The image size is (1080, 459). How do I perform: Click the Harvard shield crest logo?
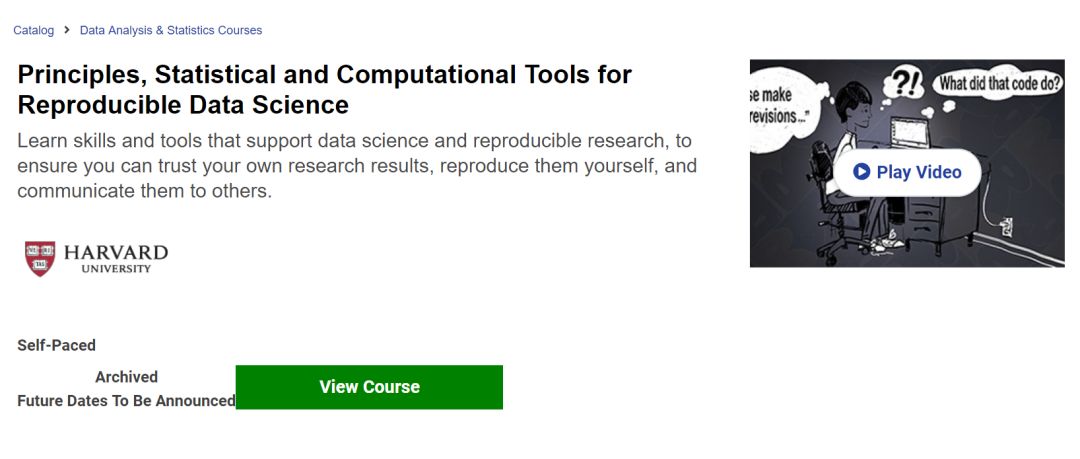[x=40, y=258]
